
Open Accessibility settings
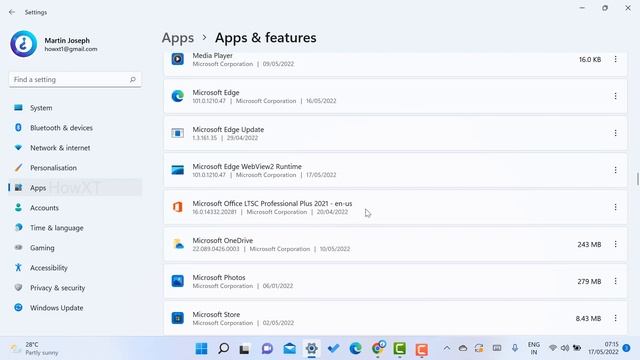[x=75, y=268]
